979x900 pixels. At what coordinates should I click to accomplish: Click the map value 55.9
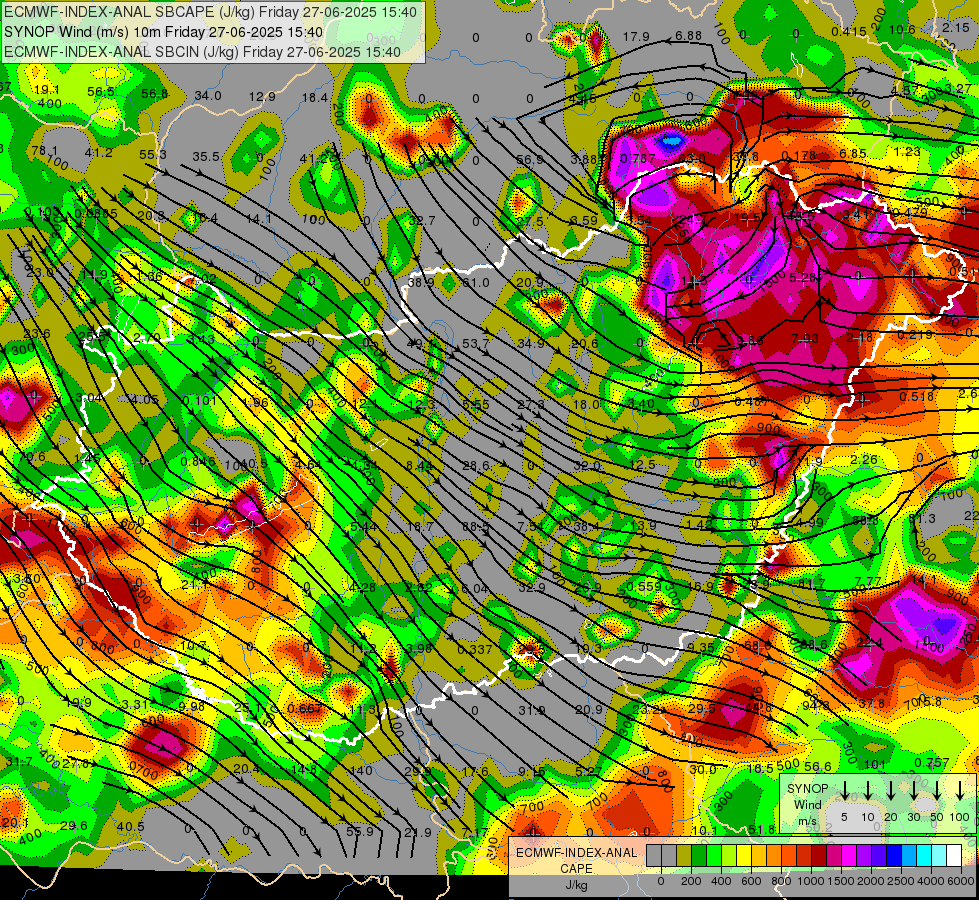click(x=360, y=831)
